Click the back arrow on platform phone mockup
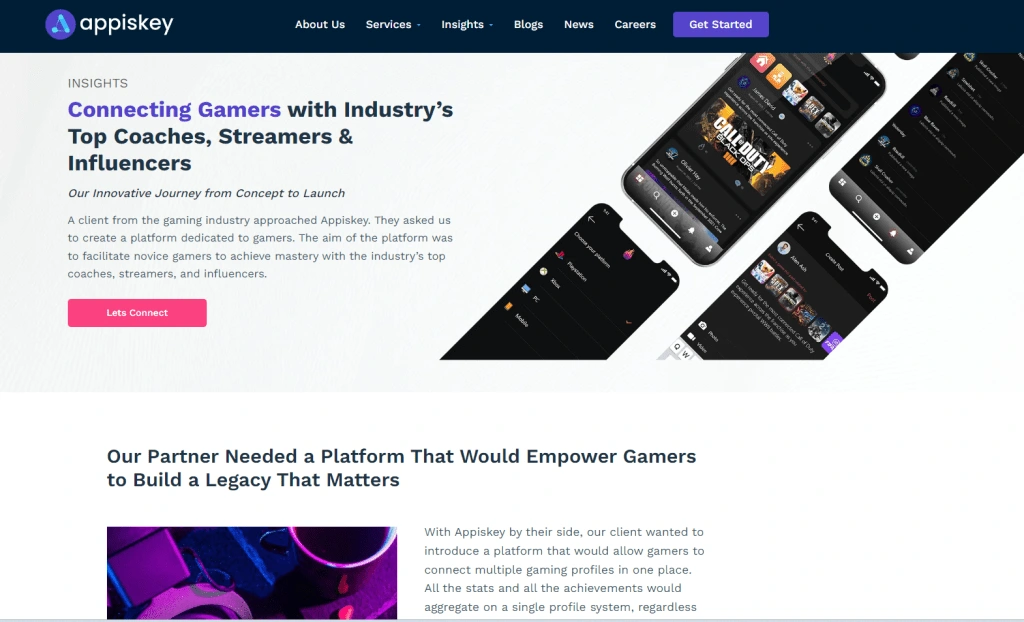The width and height of the screenshot is (1024, 622). [592, 220]
